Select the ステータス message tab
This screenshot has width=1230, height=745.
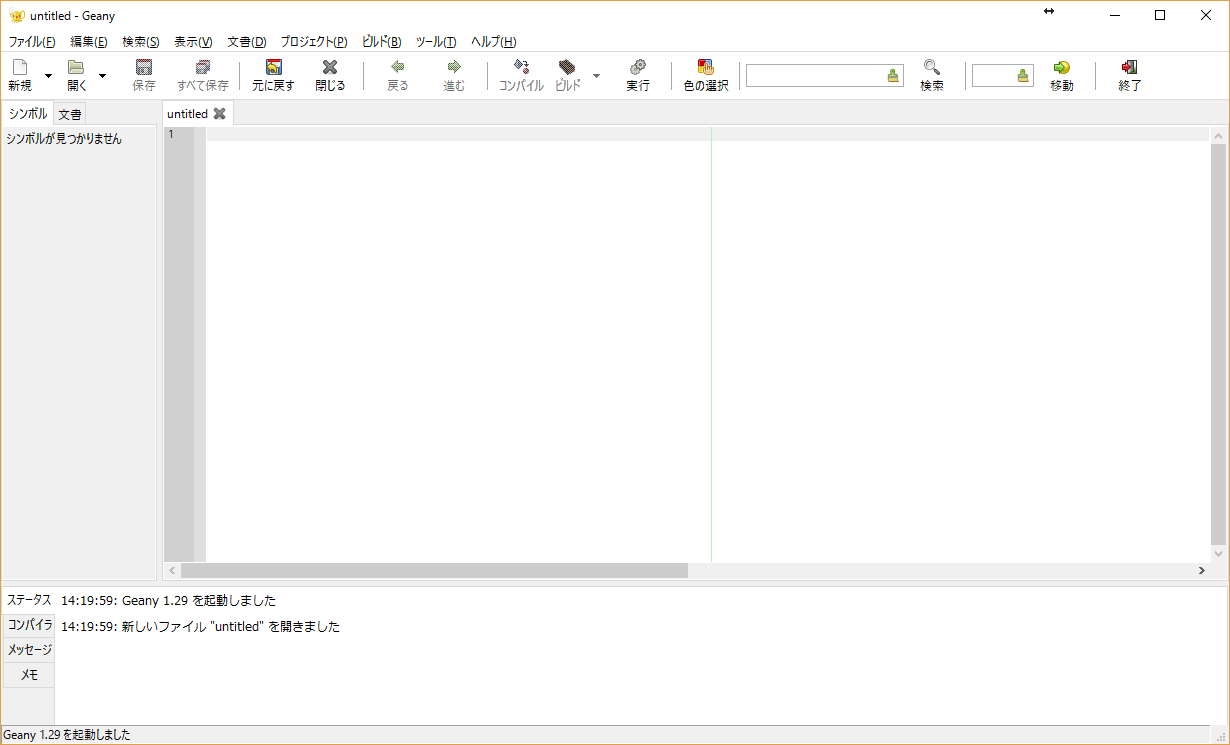coord(29,600)
